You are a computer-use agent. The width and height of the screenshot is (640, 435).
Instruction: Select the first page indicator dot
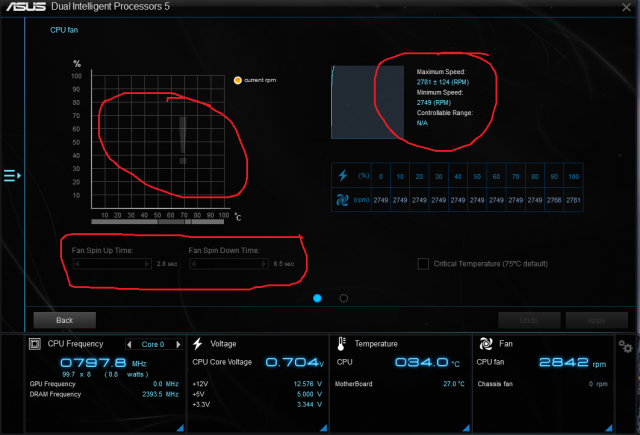[x=317, y=298]
